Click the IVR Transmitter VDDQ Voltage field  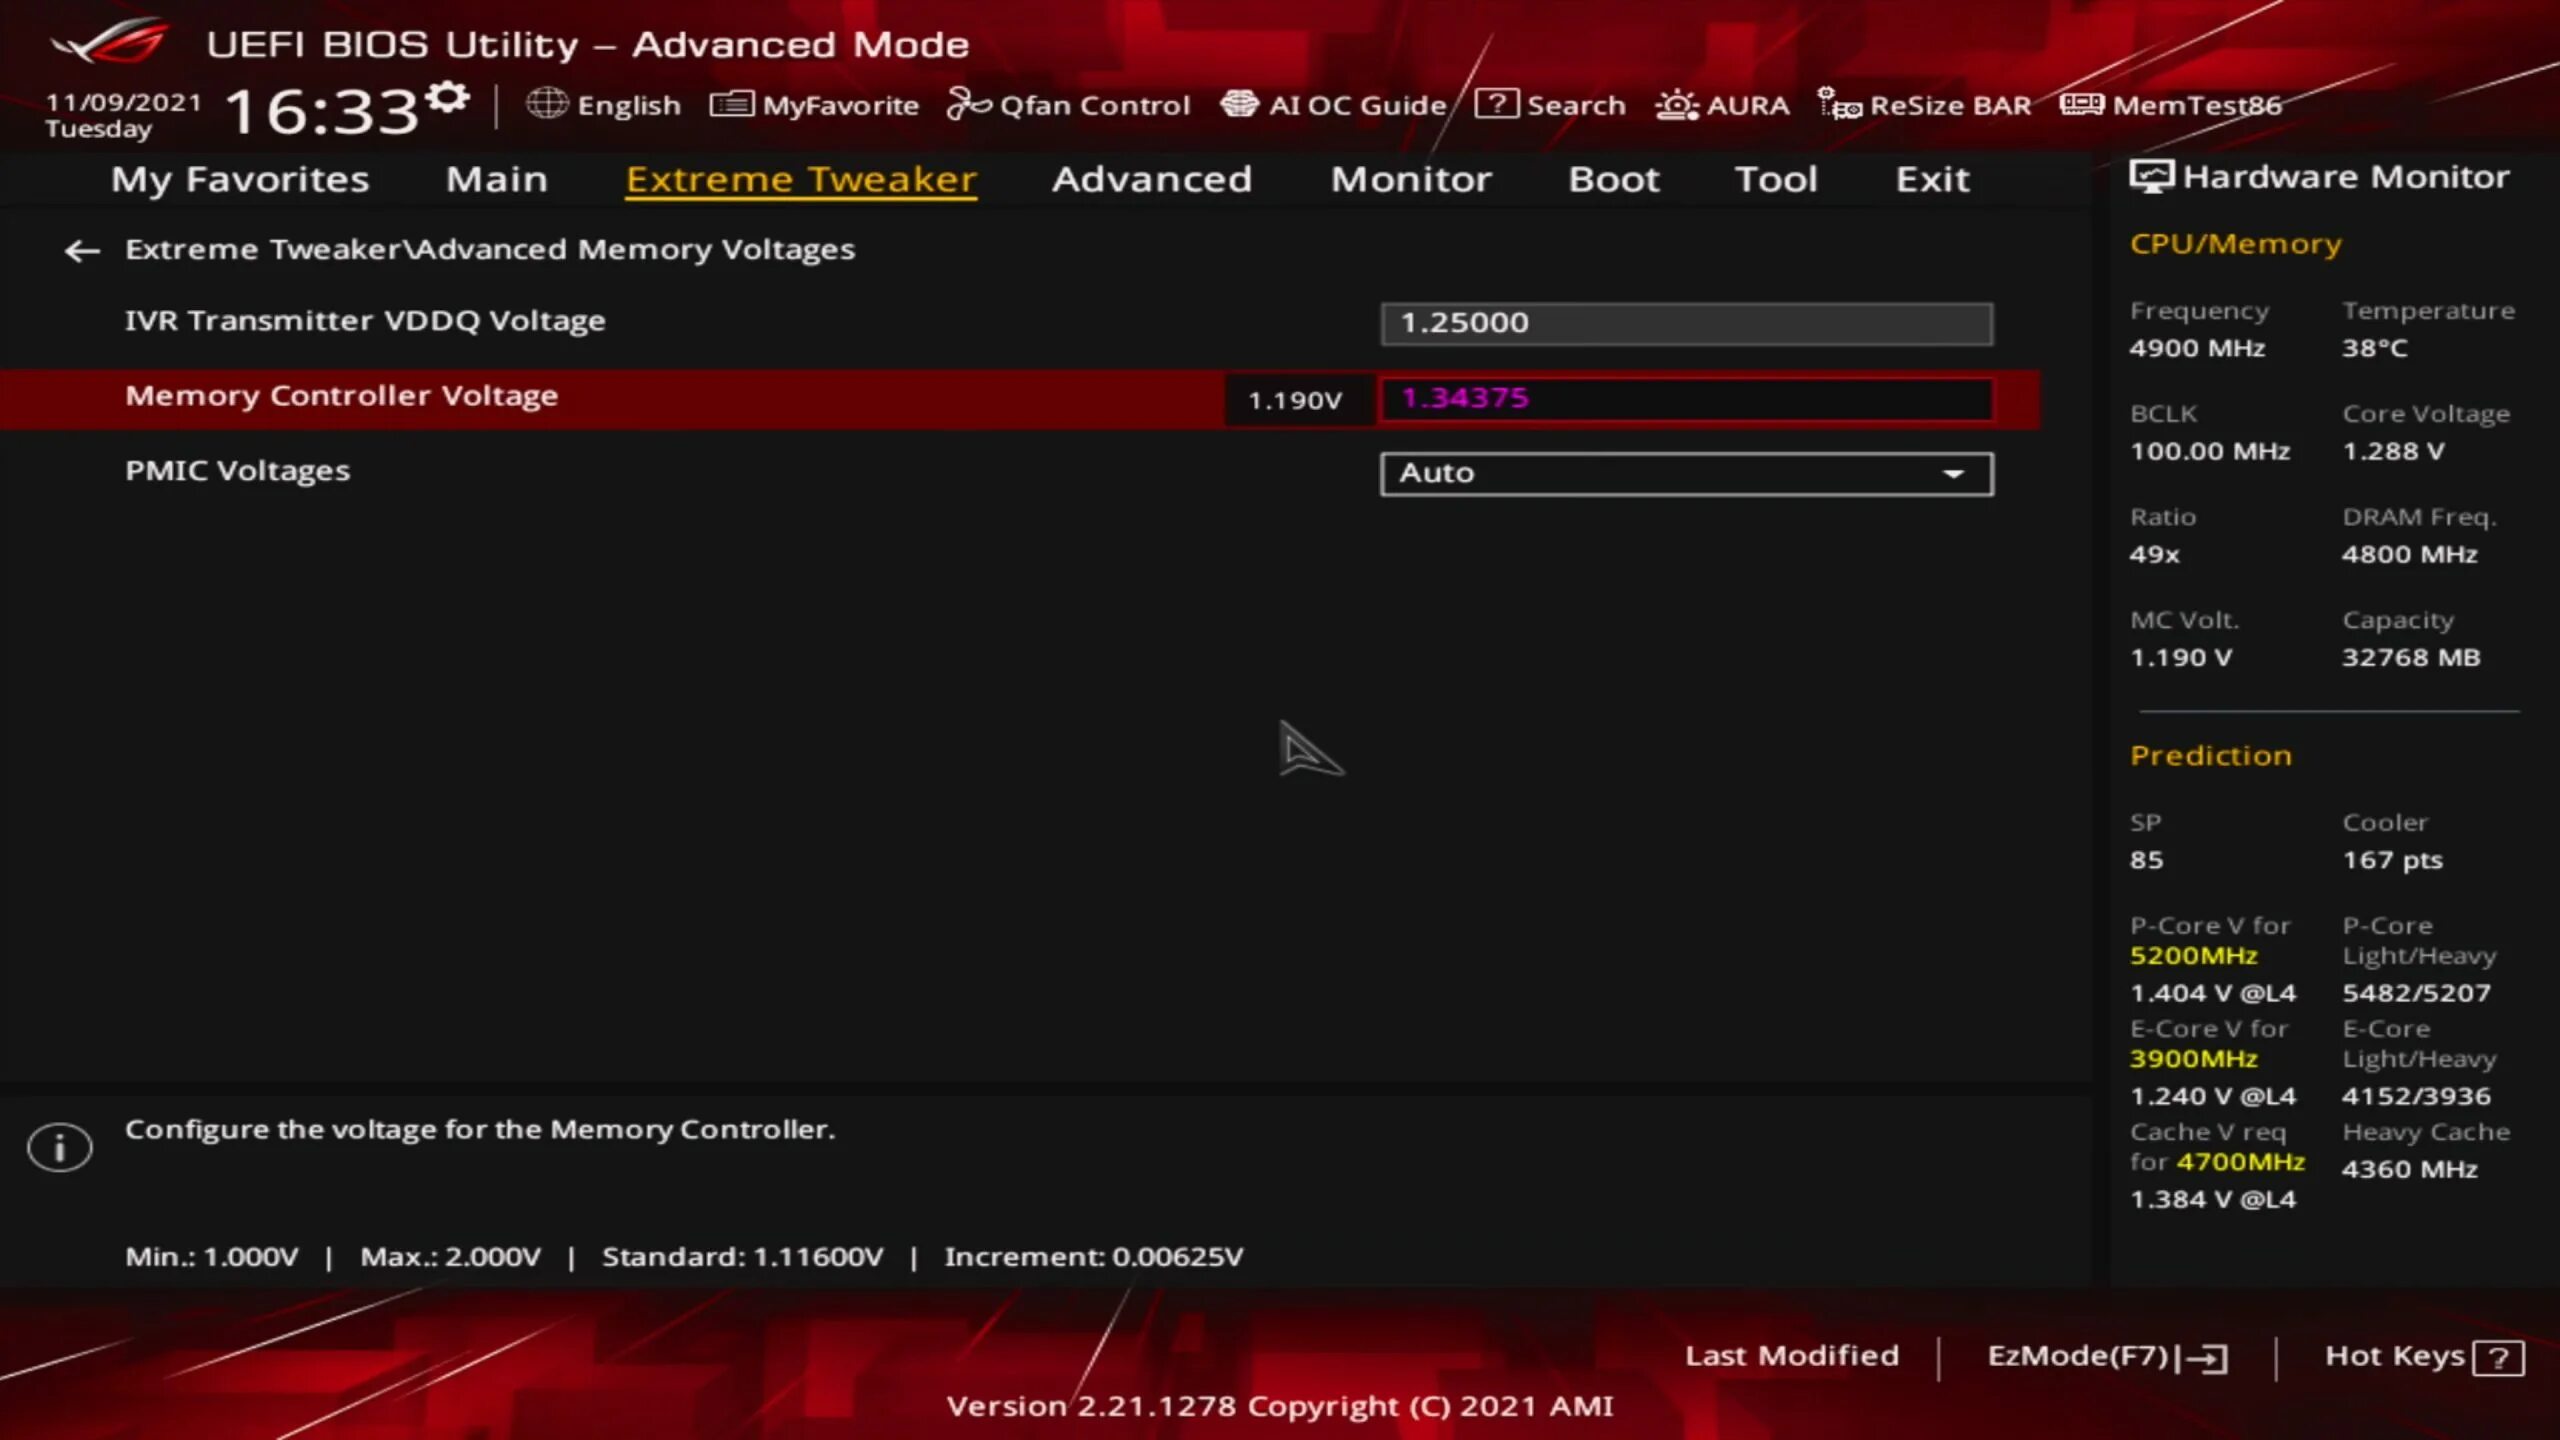(1686, 324)
